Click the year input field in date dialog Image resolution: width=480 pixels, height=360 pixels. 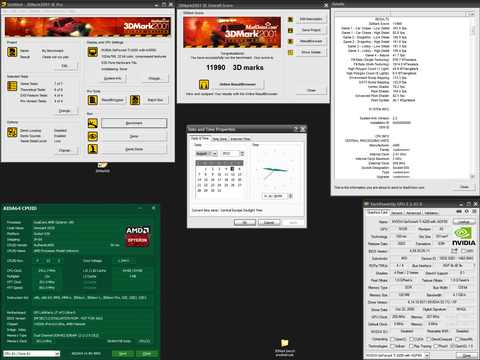pos(230,153)
